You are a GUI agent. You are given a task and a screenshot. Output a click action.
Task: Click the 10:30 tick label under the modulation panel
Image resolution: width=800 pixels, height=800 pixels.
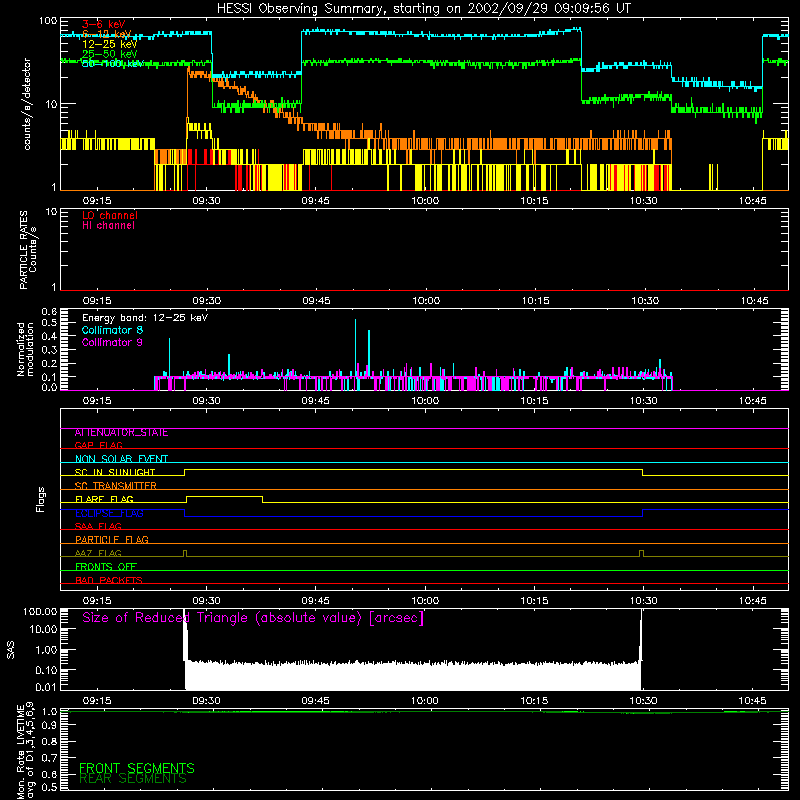643,401
